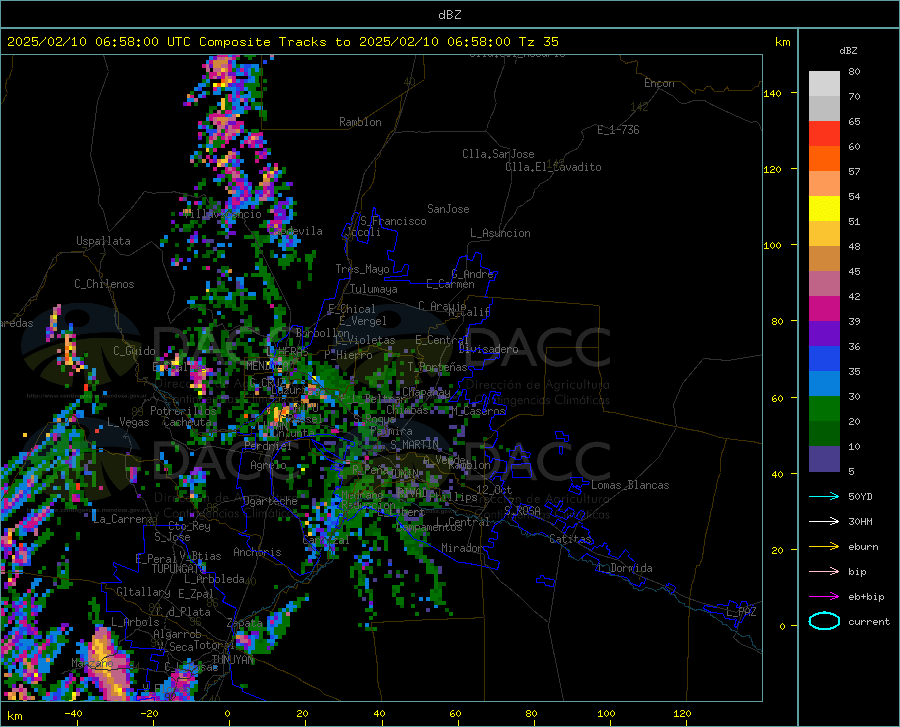Viewport: 900px width, 727px height.
Task: Select the light blue 30-35 dBZ swatch
Action: [824, 384]
